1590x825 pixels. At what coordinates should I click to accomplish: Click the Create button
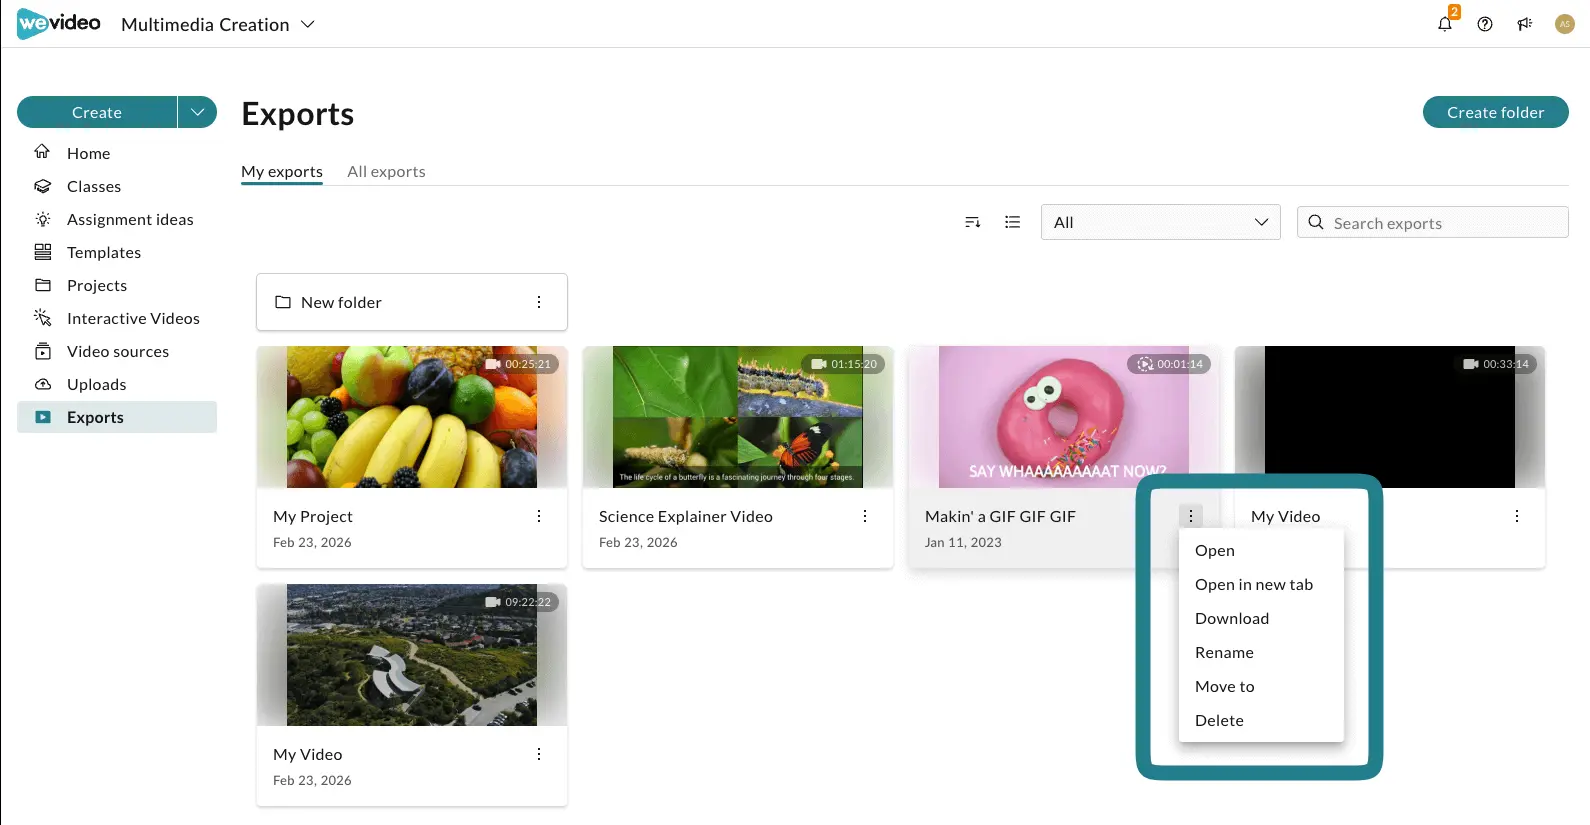pos(97,112)
